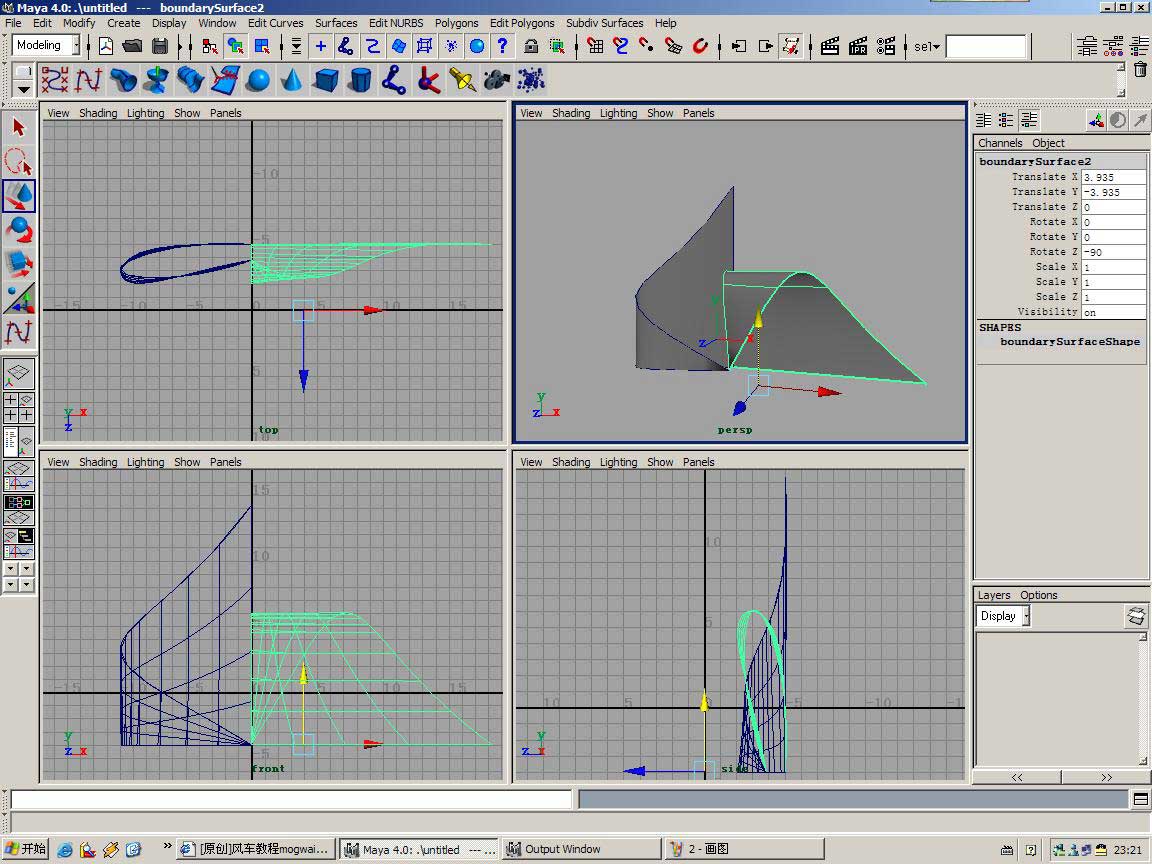The image size is (1152, 864).
Task: Open Shading menu in persp viewport
Action: tap(570, 113)
